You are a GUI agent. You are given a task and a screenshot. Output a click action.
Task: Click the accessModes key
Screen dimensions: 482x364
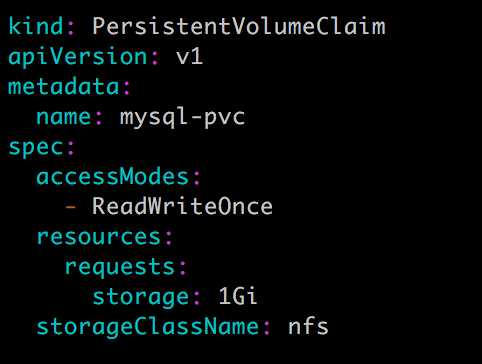pos(113,177)
